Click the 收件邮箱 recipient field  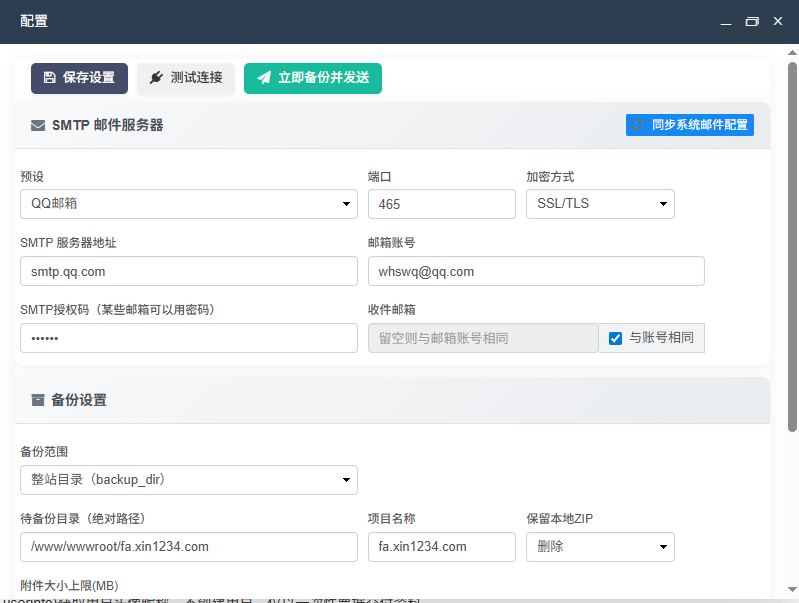(x=483, y=338)
